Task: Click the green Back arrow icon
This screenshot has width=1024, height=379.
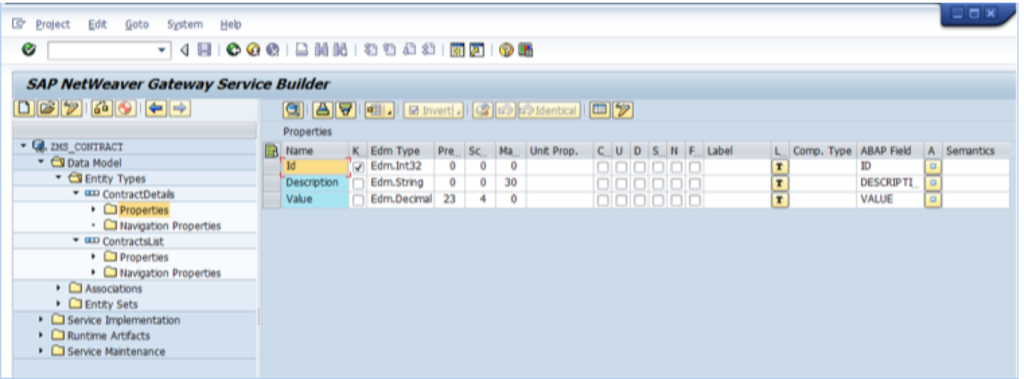Action: click(233, 50)
